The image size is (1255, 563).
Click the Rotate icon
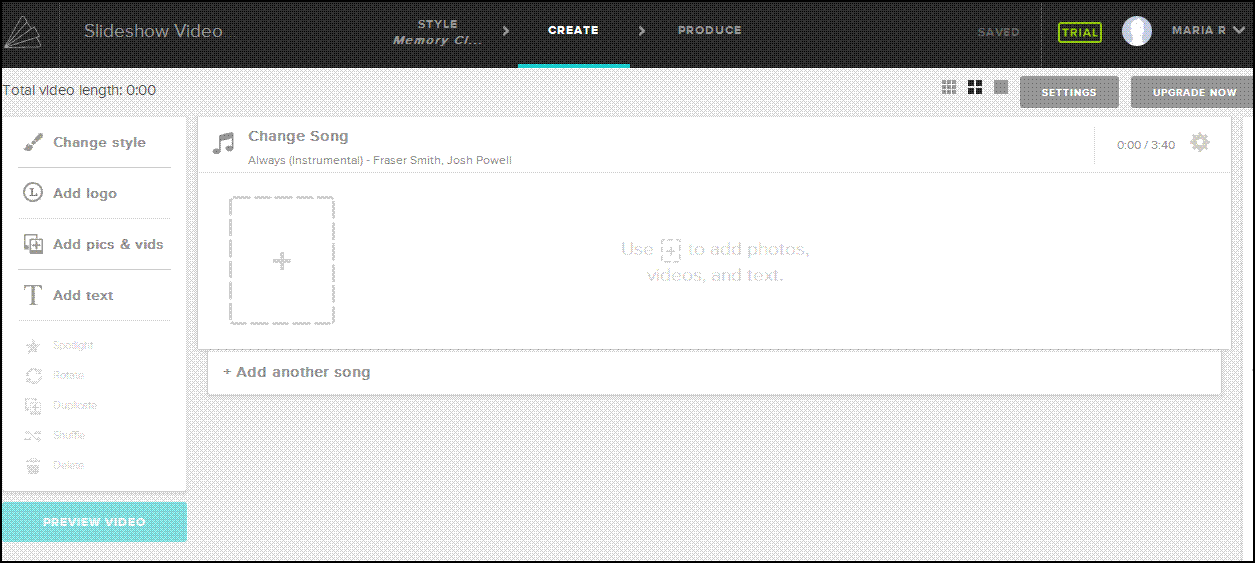[33, 376]
